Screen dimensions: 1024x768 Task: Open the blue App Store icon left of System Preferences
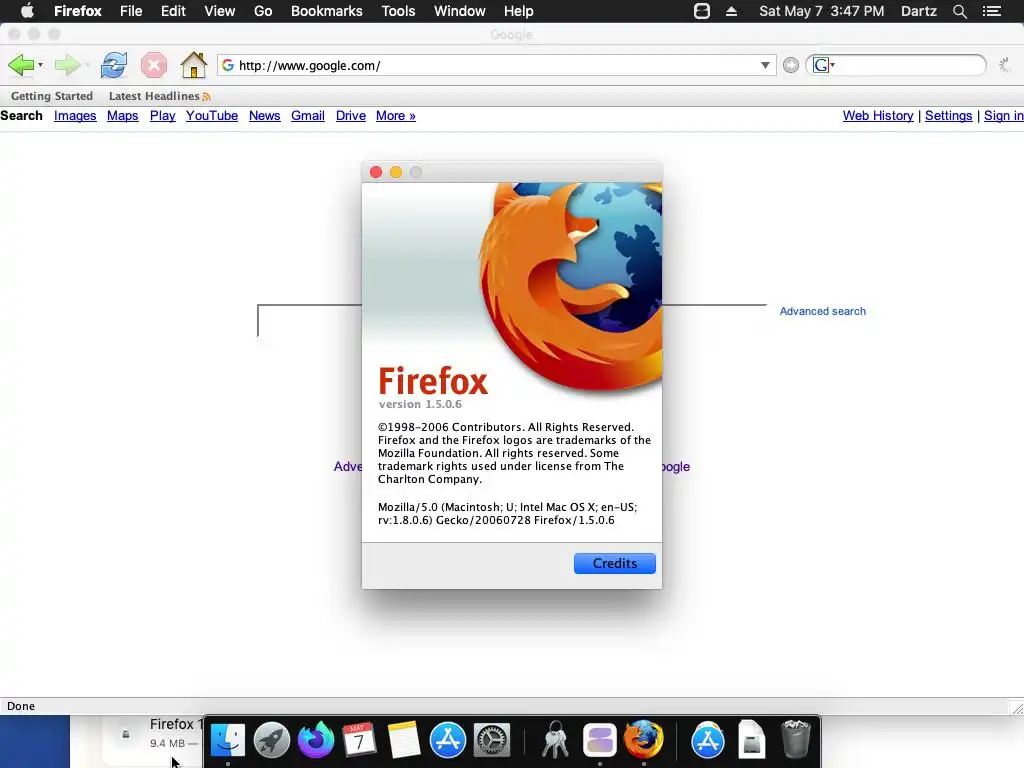coord(447,741)
